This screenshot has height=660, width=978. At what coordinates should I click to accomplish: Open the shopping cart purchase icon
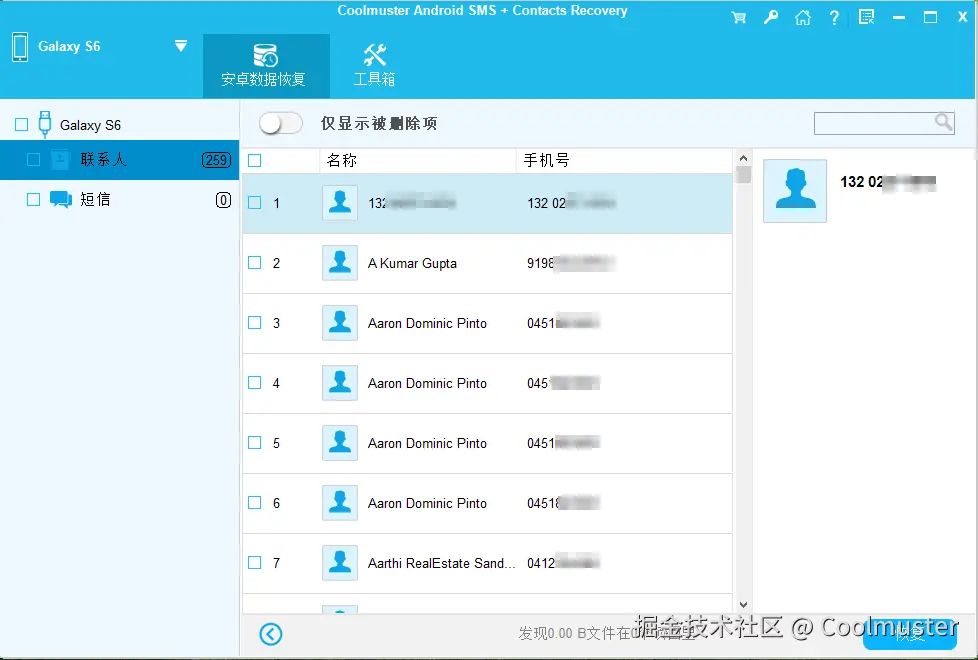coord(739,17)
